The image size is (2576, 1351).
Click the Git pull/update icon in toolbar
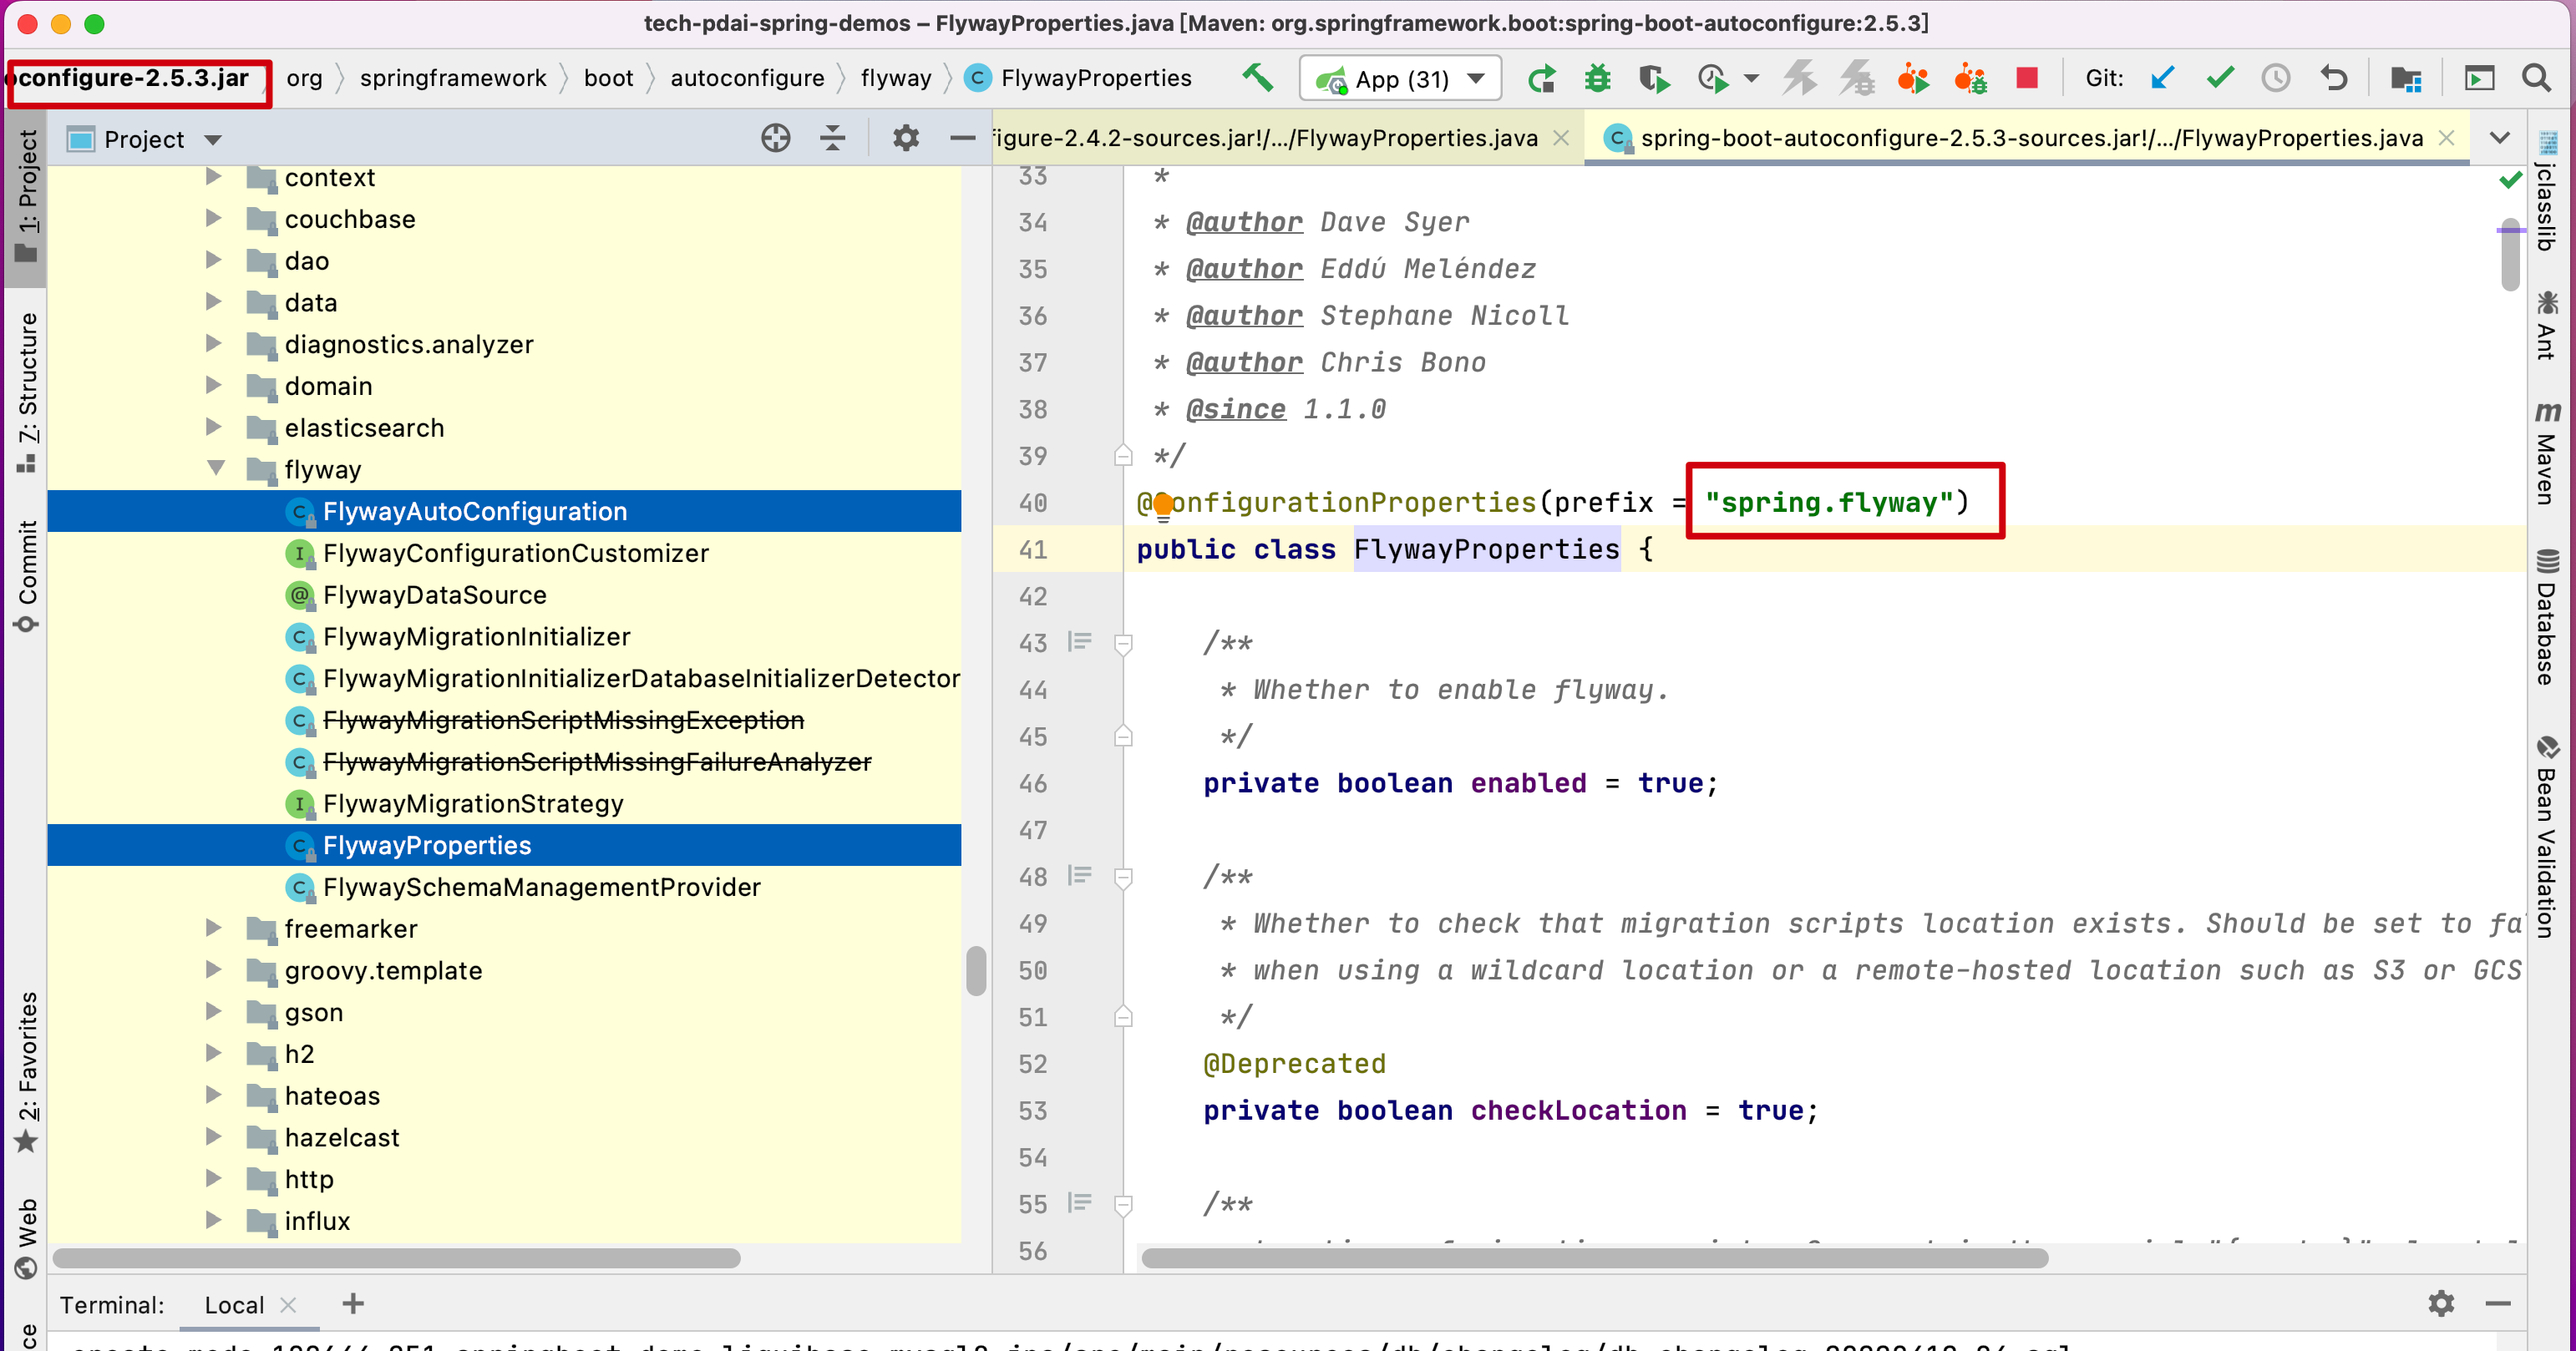[x=2163, y=80]
